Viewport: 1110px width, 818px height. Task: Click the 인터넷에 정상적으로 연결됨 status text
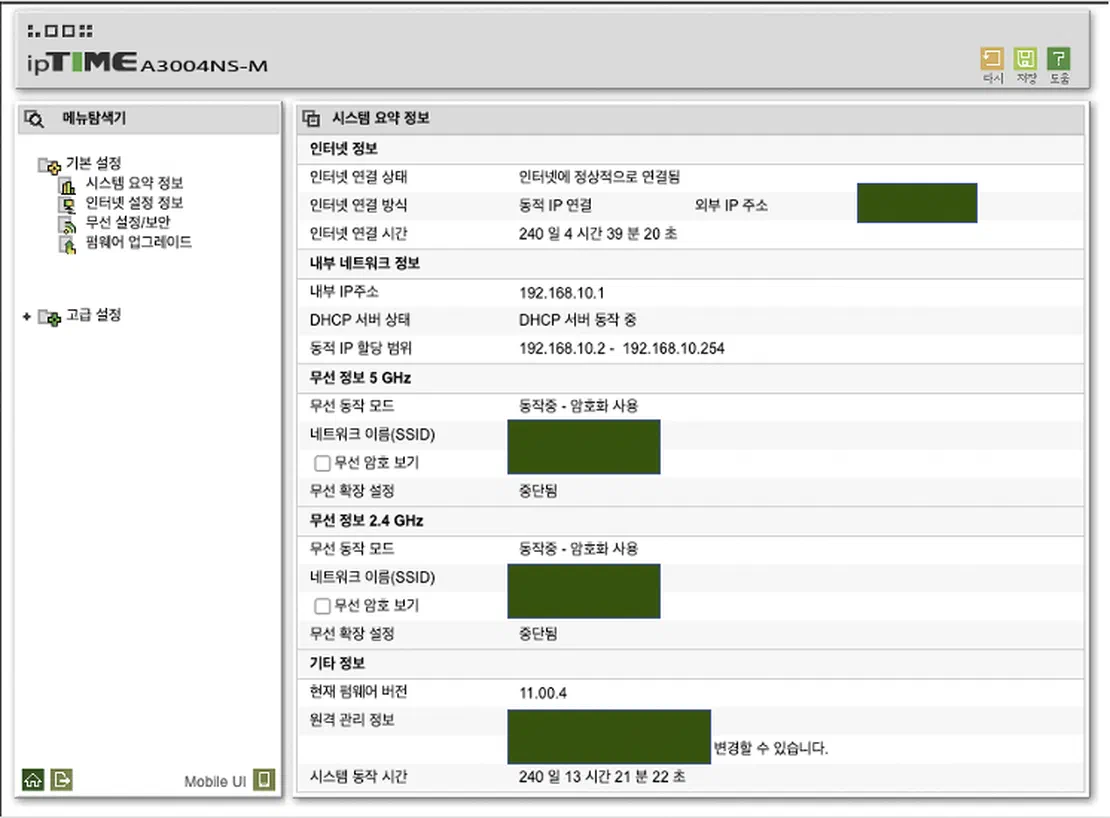pos(599,177)
